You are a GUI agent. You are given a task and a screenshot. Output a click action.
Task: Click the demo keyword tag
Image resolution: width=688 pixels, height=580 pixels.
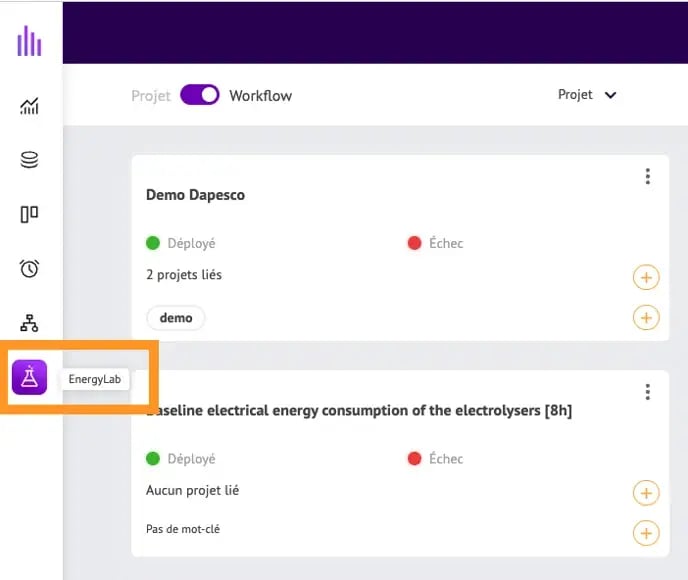(176, 318)
